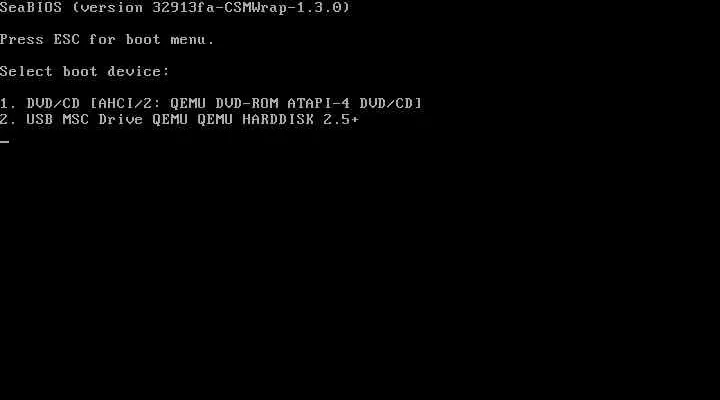Click the '32913fa' build hash
Viewport: 720px width, 400px height.
coord(183,7)
